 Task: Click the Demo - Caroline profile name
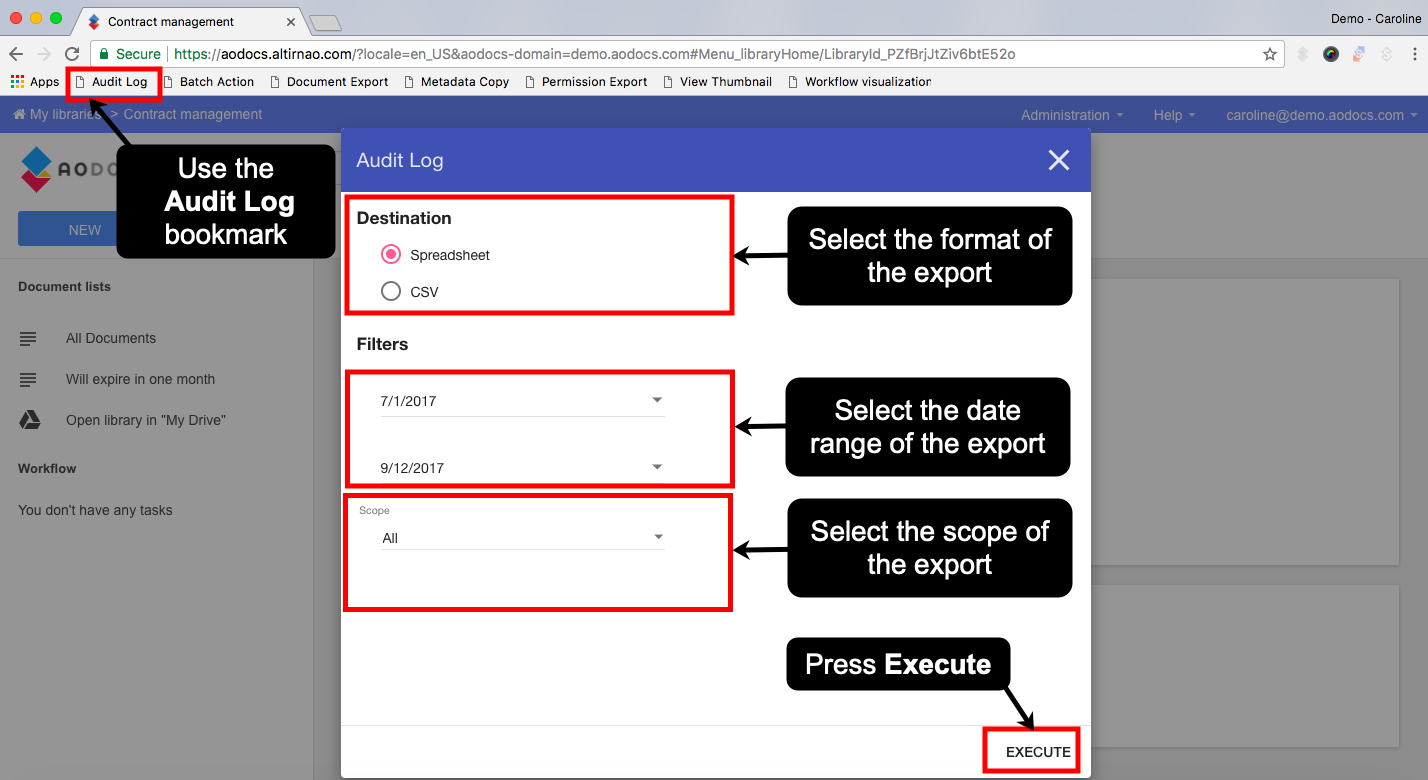coord(1375,19)
